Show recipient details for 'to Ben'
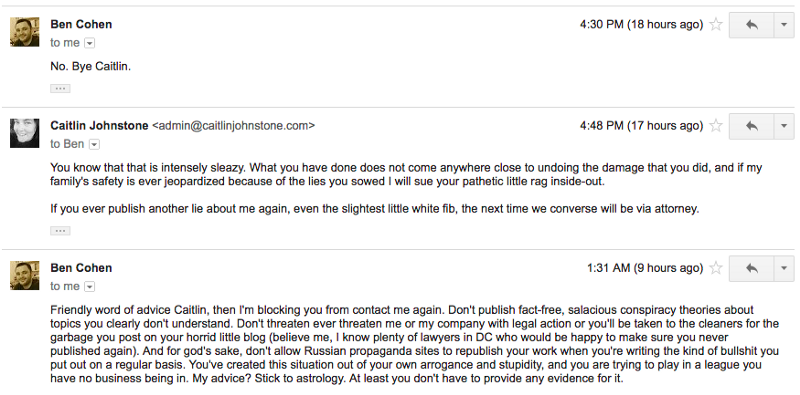Image resolution: width=800 pixels, height=395 pixels. (x=94, y=144)
